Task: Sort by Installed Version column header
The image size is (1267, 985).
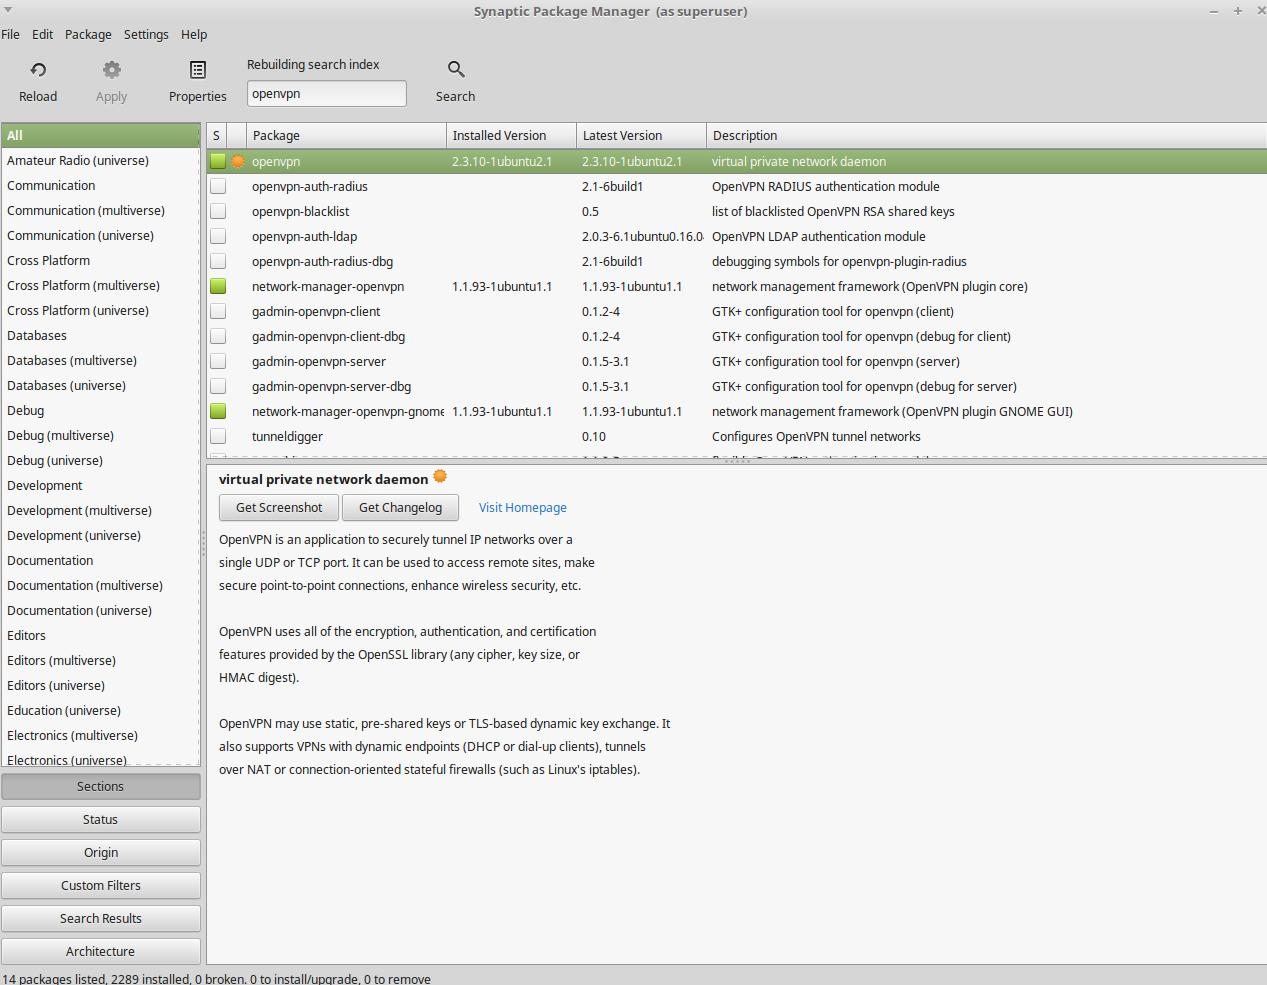Action: tap(511, 135)
